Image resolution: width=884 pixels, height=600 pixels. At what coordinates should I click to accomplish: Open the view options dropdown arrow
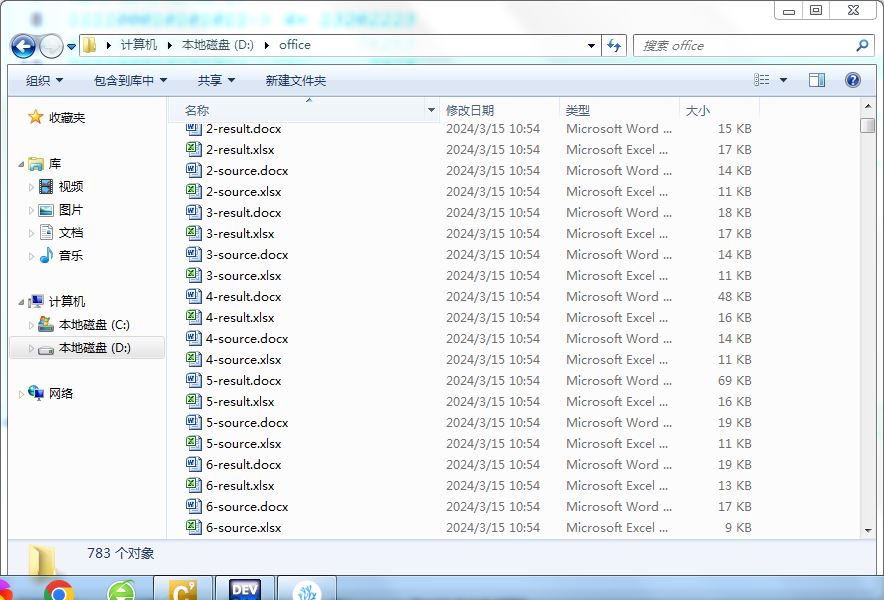(783, 80)
